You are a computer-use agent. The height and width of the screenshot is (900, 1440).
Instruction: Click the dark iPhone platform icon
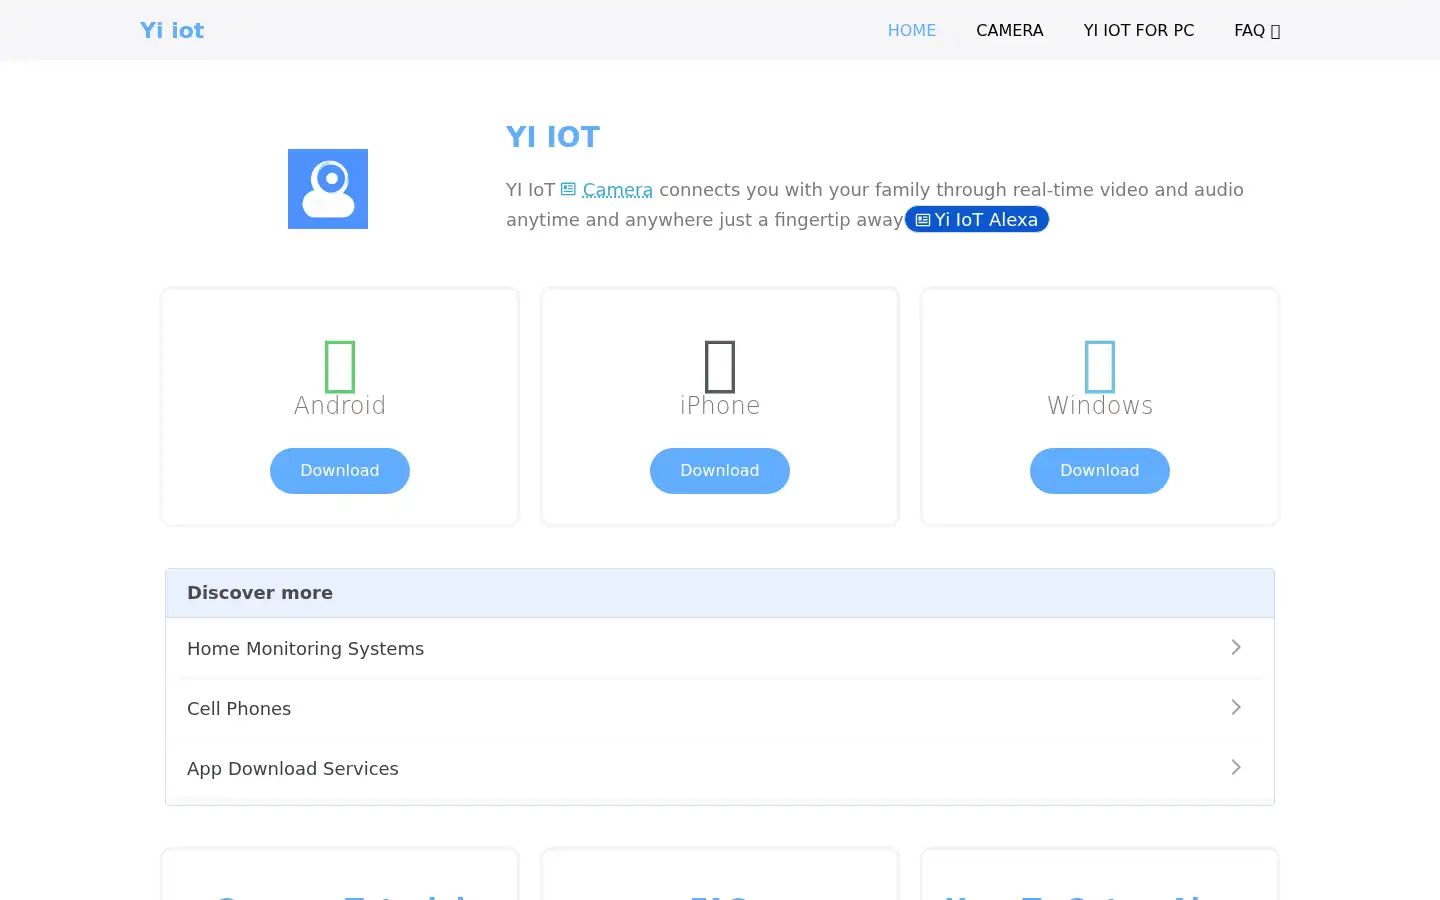[x=720, y=366]
